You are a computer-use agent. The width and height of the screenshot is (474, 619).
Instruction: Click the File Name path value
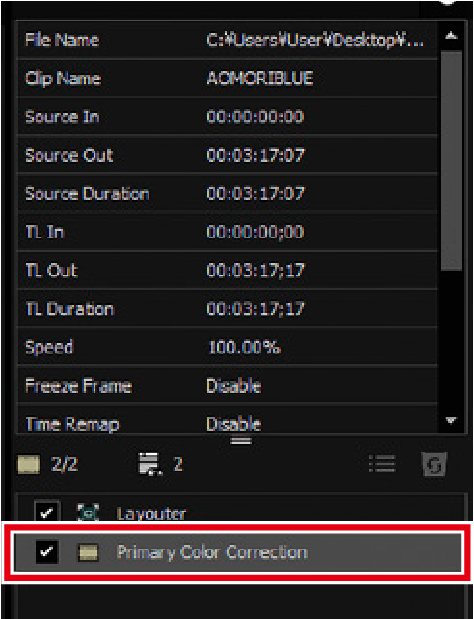(x=315, y=40)
